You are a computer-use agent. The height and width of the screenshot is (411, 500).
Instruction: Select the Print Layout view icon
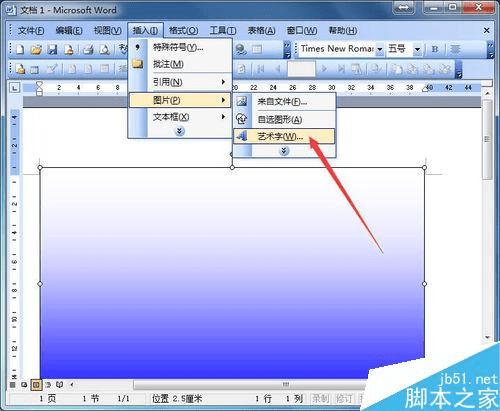36,385
